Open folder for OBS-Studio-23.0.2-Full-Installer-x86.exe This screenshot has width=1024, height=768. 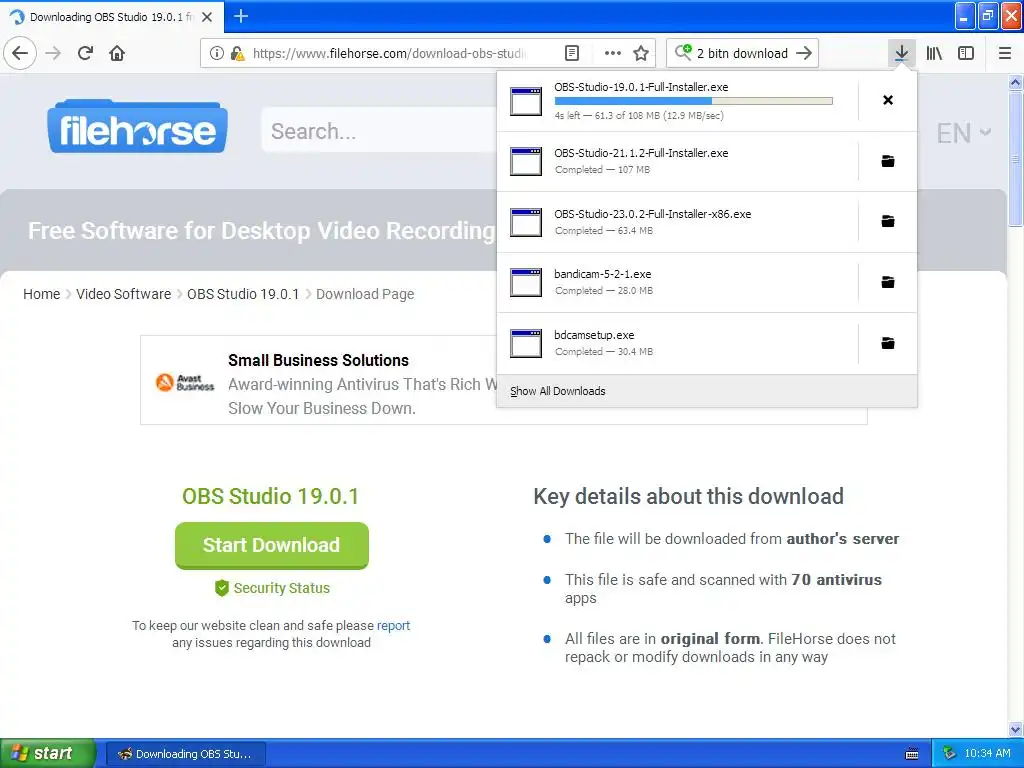[888, 221]
